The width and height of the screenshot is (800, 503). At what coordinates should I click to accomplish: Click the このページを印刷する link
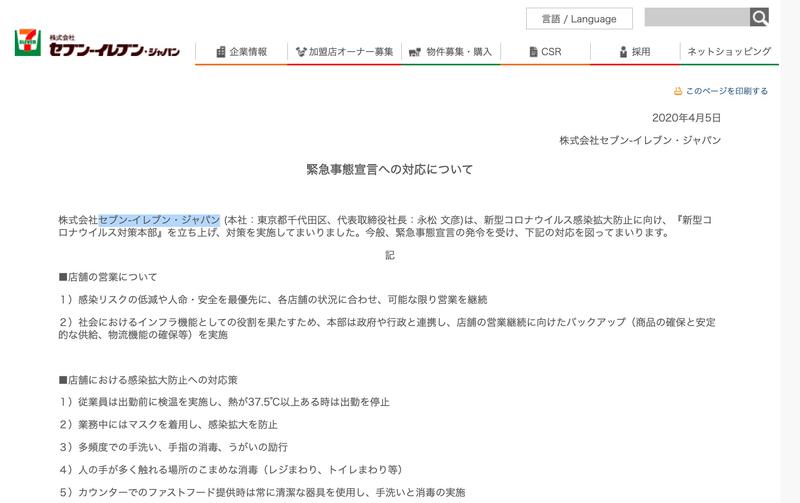[x=727, y=91]
